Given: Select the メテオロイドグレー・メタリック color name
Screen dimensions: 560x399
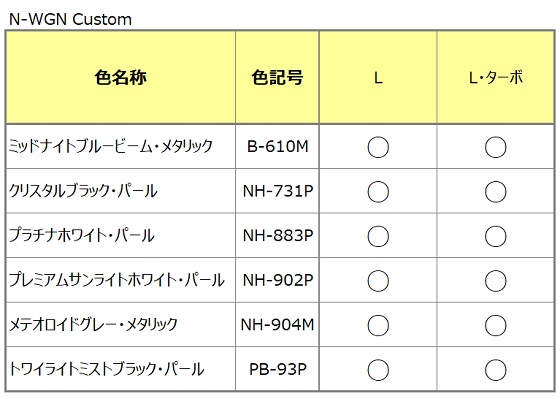Looking at the screenshot, I should pyautogui.click(x=93, y=324).
